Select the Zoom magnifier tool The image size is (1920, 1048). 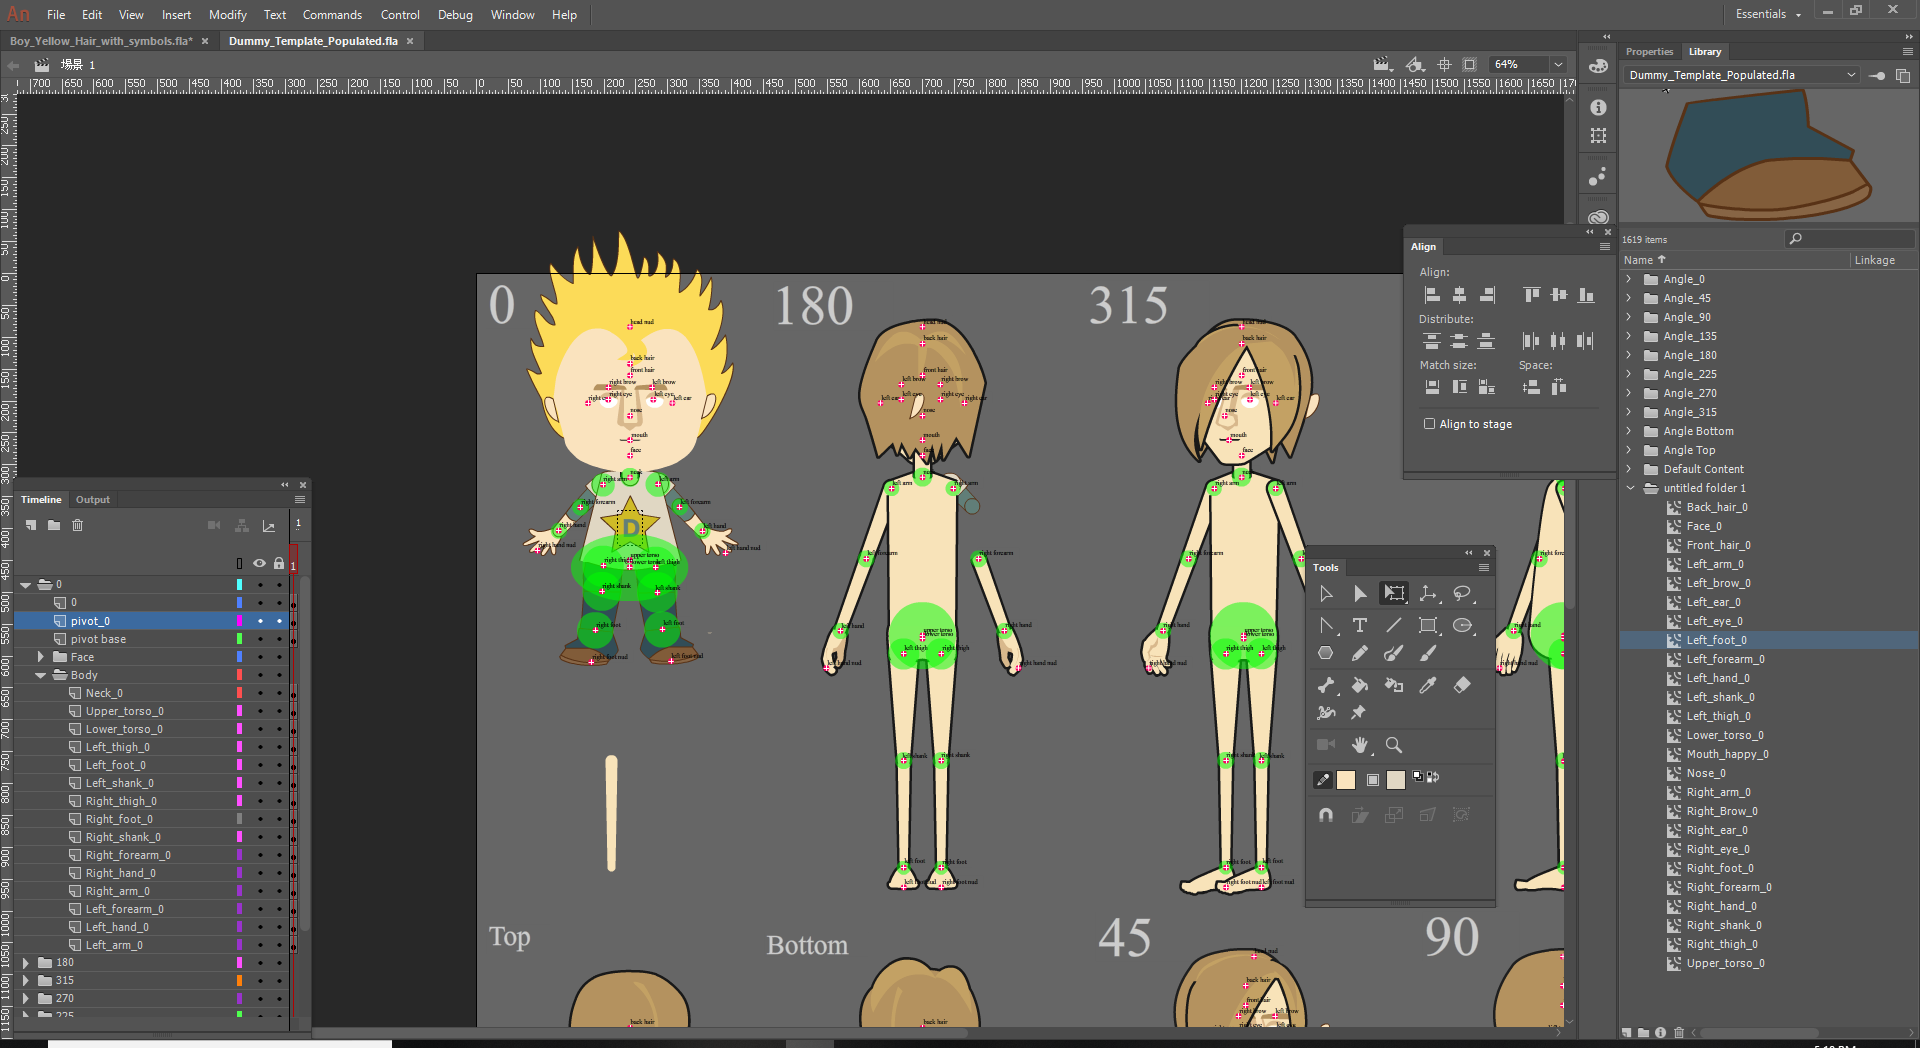(1394, 745)
